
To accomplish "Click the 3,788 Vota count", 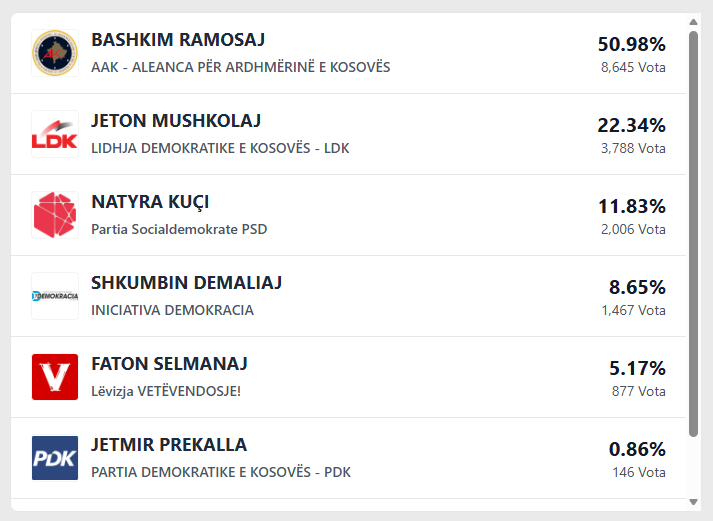I will coord(633,148).
